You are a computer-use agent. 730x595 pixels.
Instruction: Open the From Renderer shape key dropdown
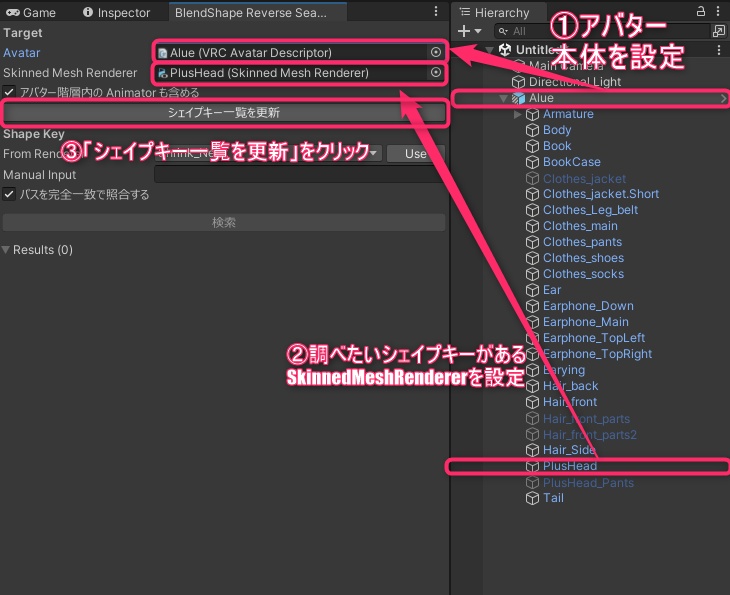[269, 153]
